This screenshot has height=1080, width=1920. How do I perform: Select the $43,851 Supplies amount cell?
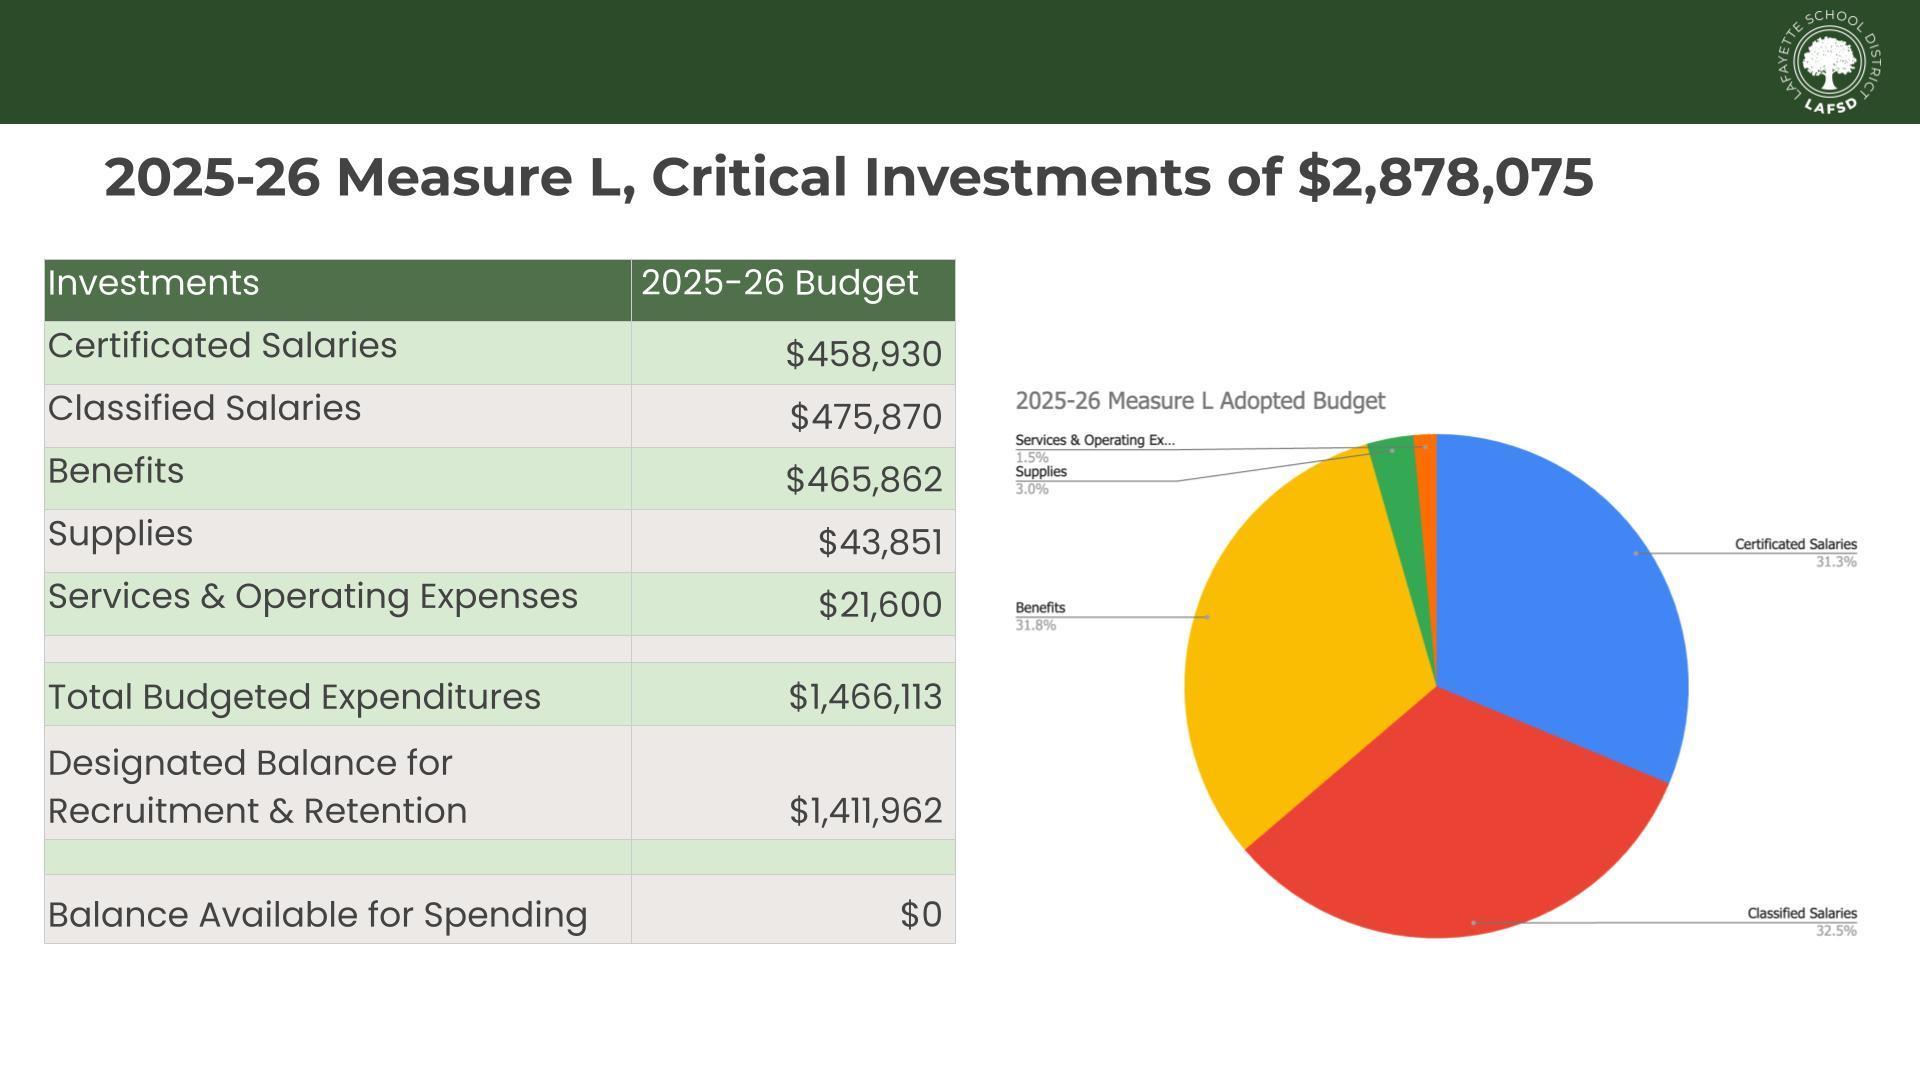(x=879, y=542)
